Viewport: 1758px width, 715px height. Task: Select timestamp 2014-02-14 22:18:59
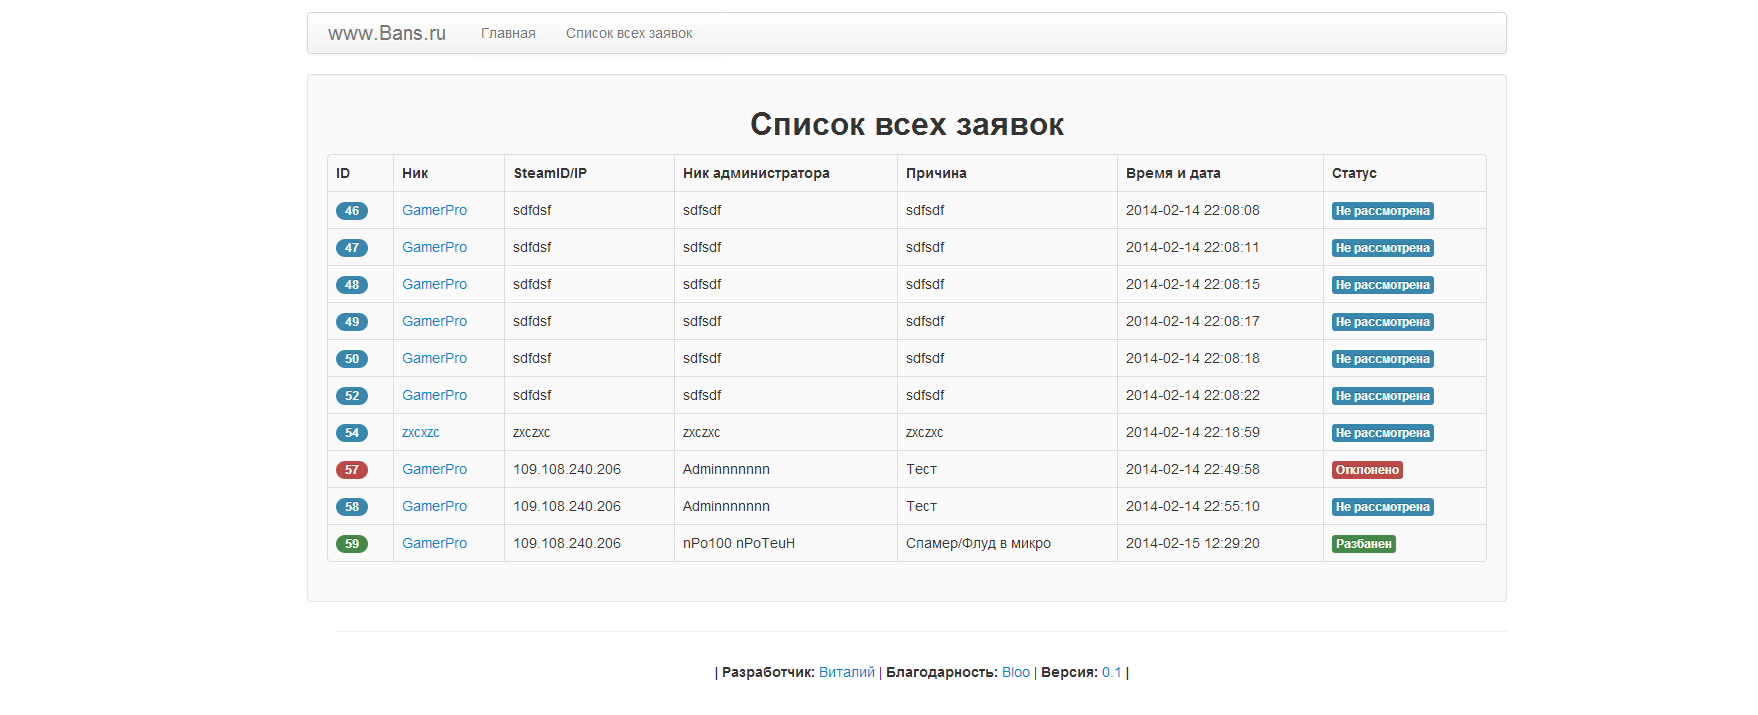pyautogui.click(x=1193, y=432)
